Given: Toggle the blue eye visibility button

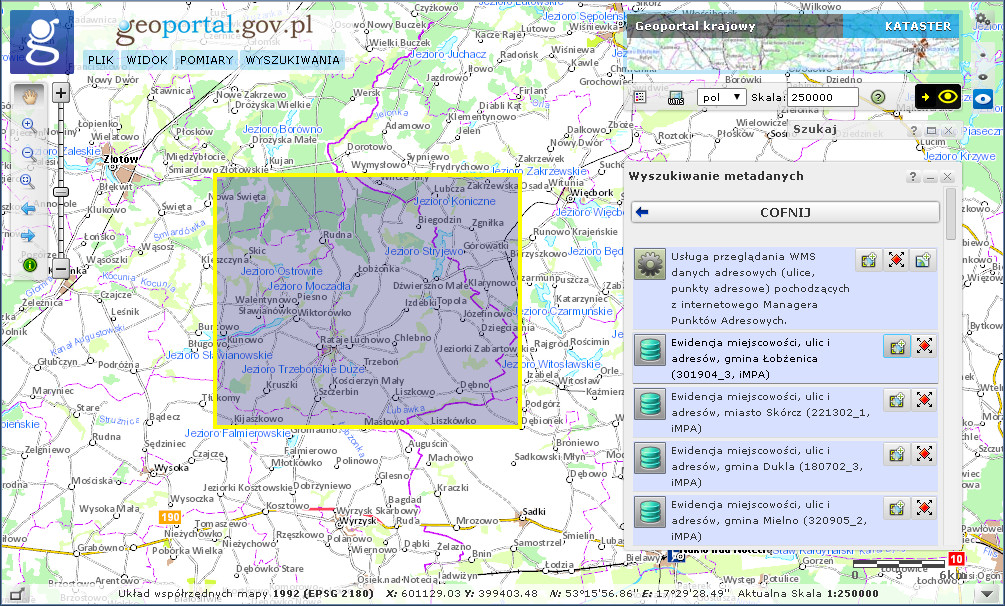Looking at the screenshot, I should click(x=983, y=99).
